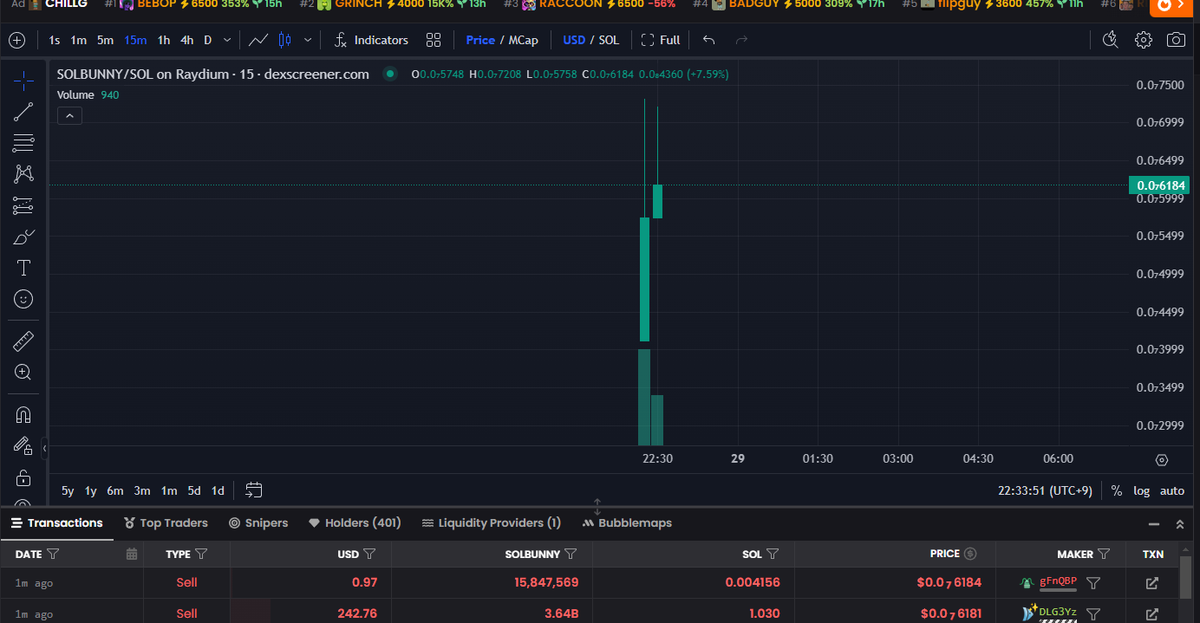Image resolution: width=1200 pixels, height=623 pixels.
Task: Filter transactions by USD amount
Action: [369, 554]
